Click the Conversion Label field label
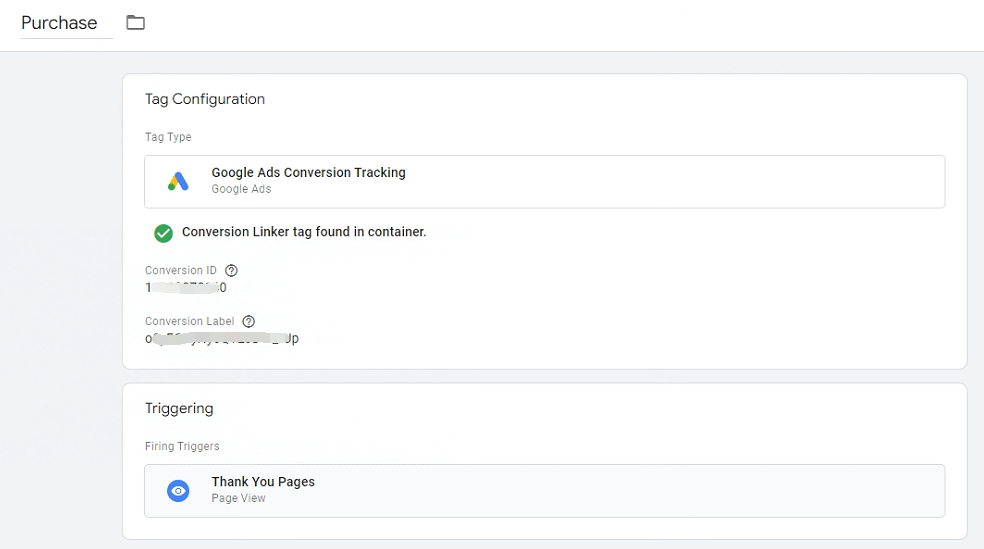 (190, 321)
